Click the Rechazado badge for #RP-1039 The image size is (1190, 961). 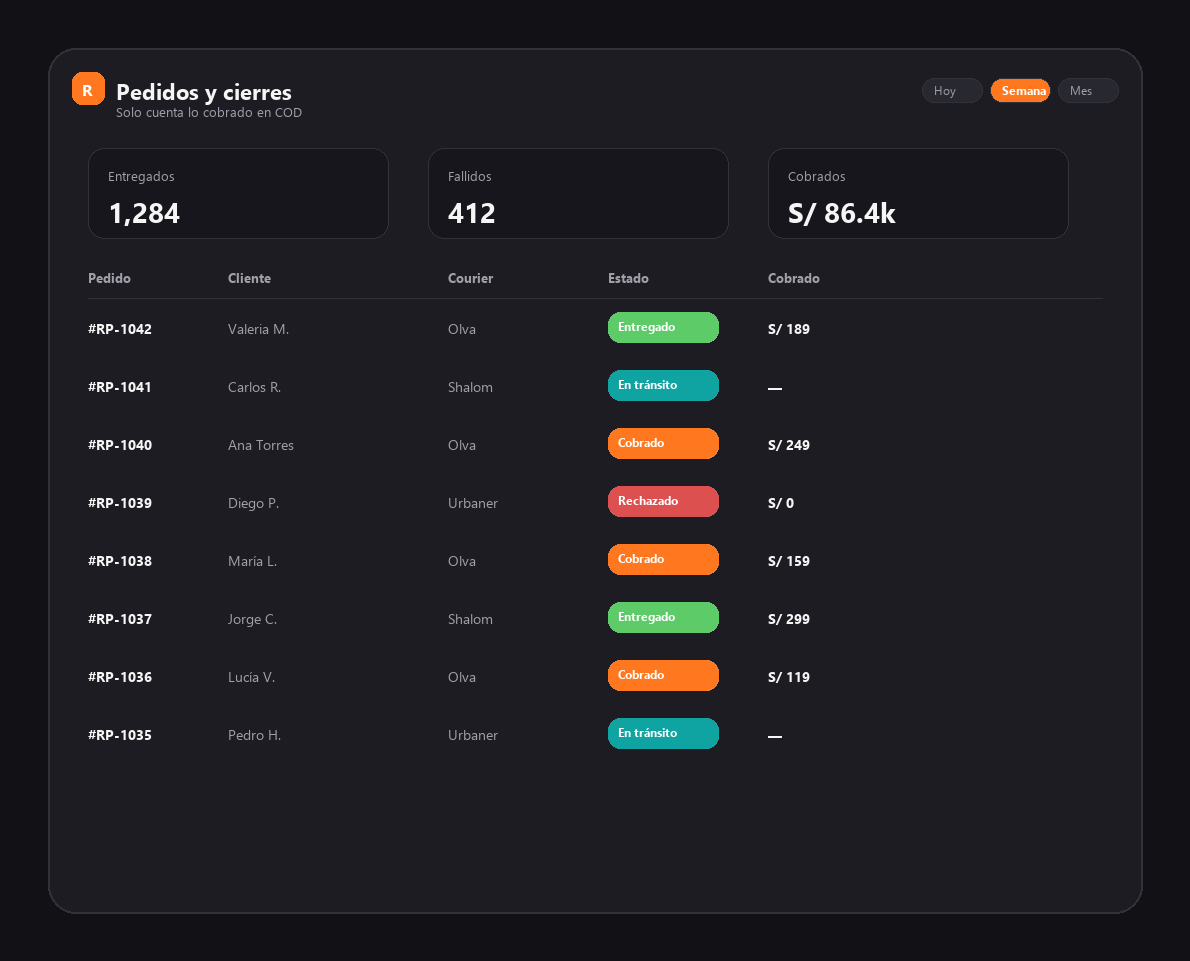coord(663,502)
